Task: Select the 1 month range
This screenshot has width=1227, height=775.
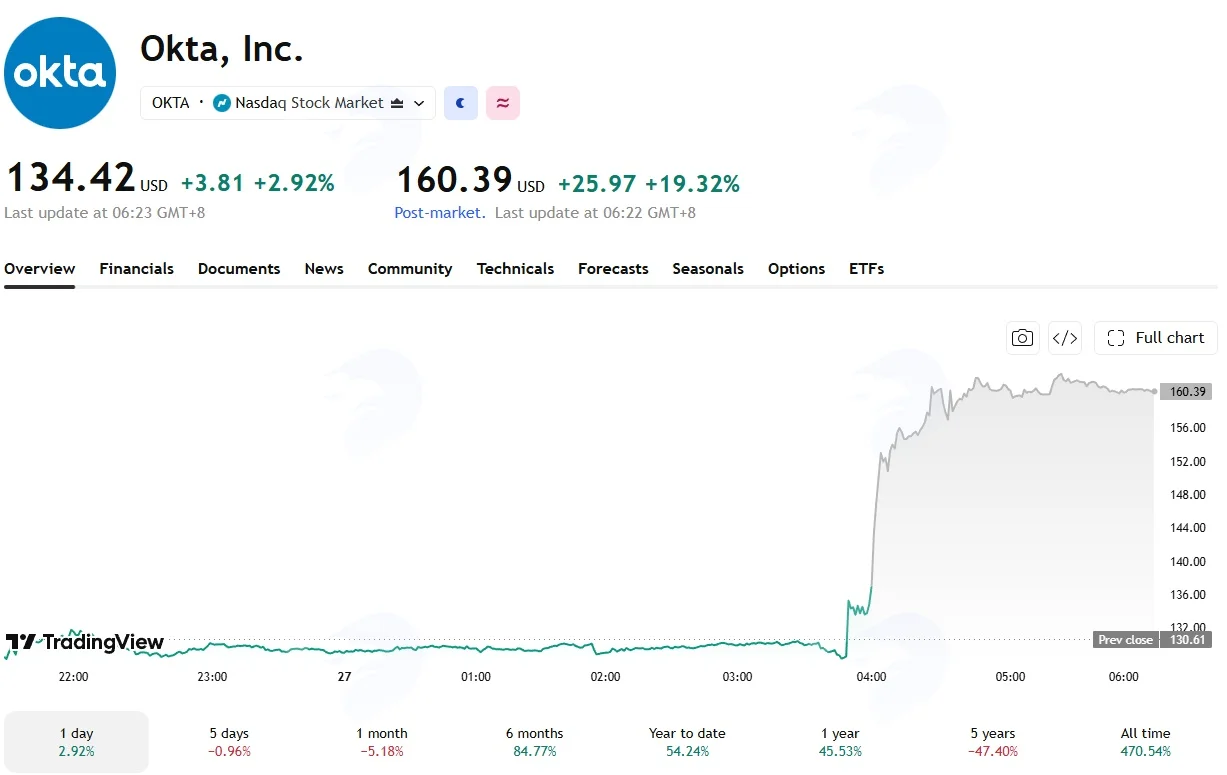Action: (x=382, y=742)
